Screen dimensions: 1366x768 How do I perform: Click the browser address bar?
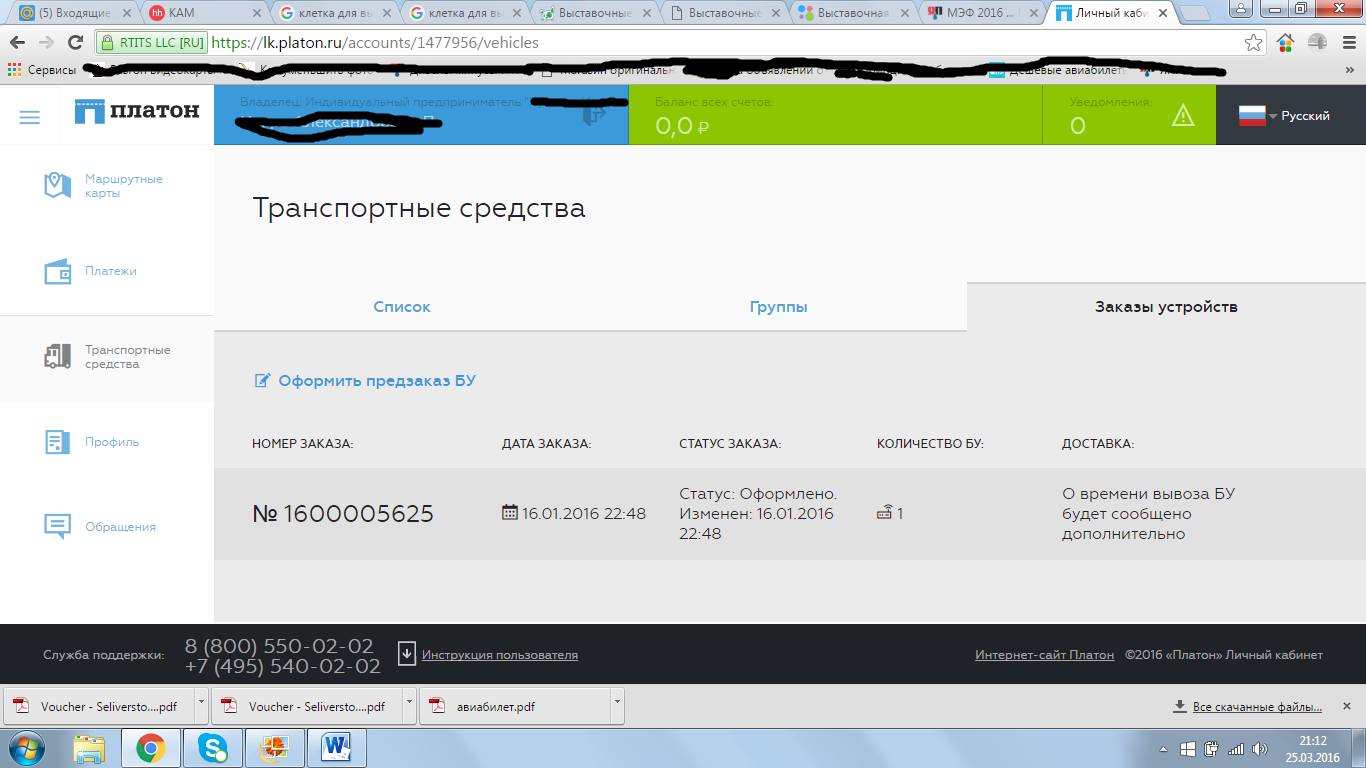pos(700,43)
